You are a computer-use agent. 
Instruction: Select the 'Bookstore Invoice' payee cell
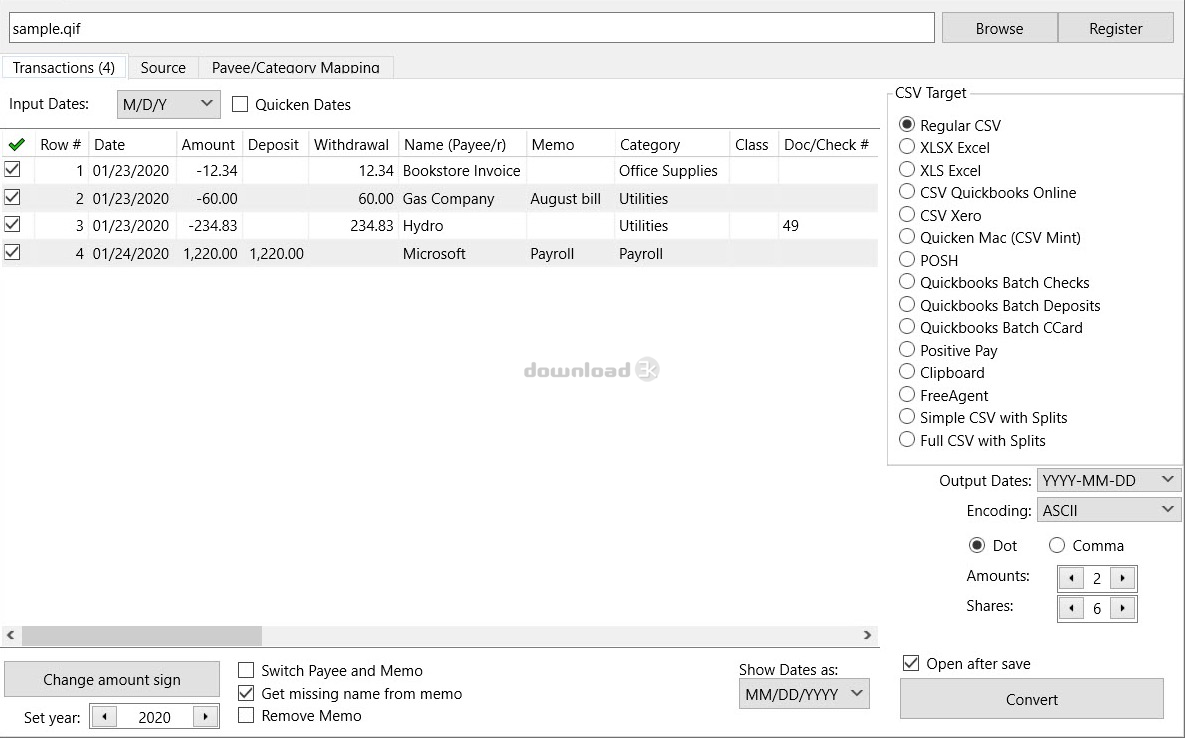[461, 171]
